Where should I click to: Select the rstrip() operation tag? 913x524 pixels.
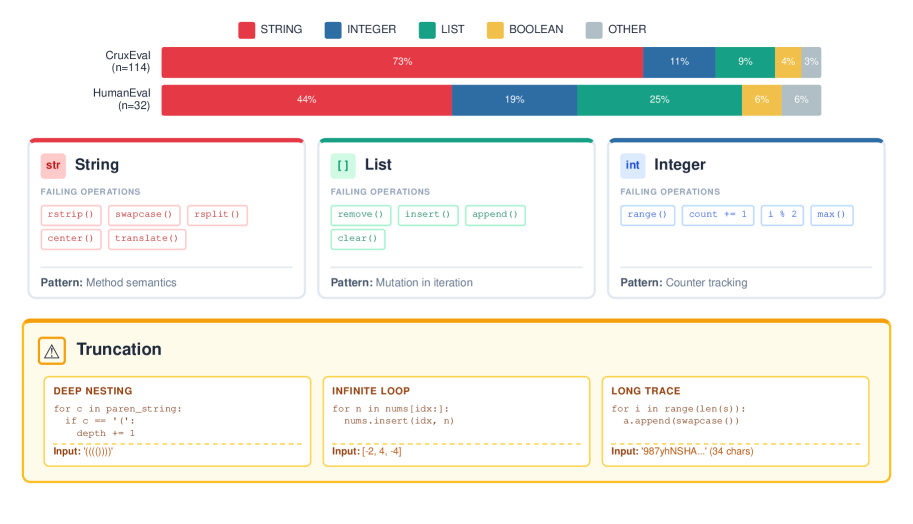click(71, 215)
